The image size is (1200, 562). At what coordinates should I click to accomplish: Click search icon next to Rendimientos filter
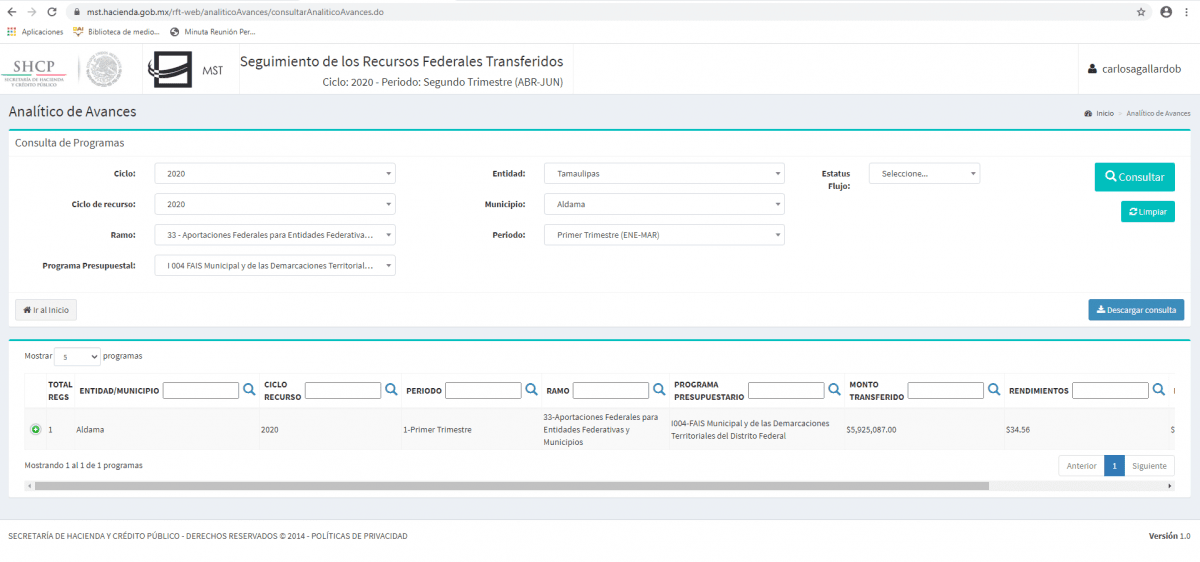tap(1158, 390)
